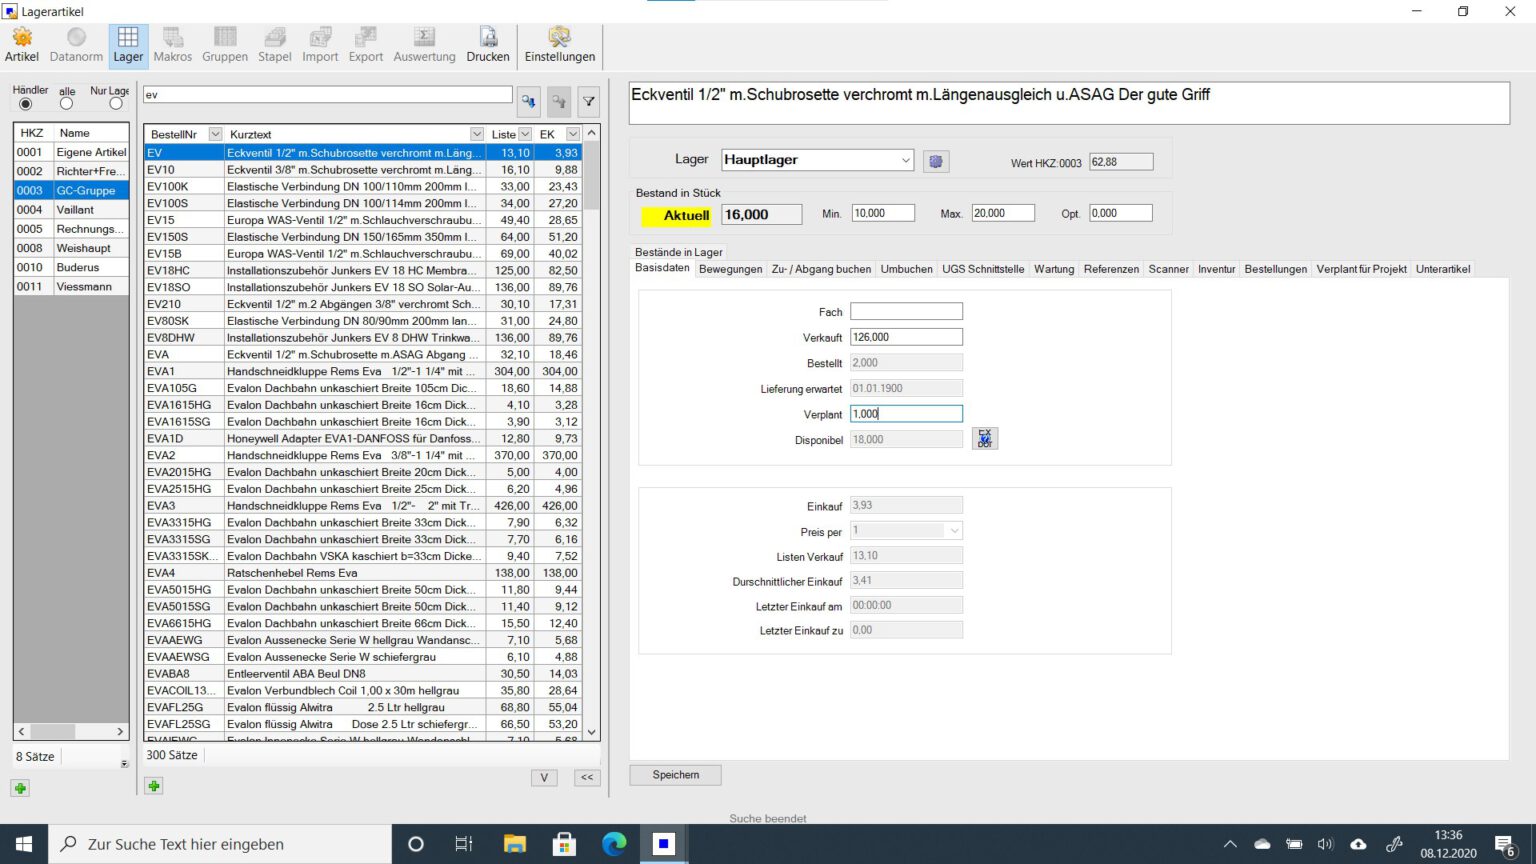This screenshot has width=1536, height=864.
Task: Expand the Lager Hauptlager dropdown
Action: [x=905, y=160]
